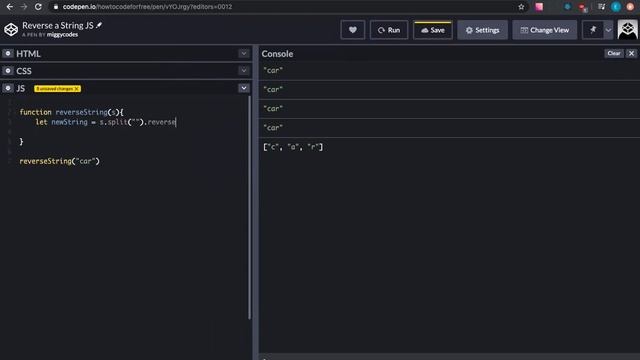Click the CodePen logo icon
The image size is (640, 360).
(x=11, y=29)
